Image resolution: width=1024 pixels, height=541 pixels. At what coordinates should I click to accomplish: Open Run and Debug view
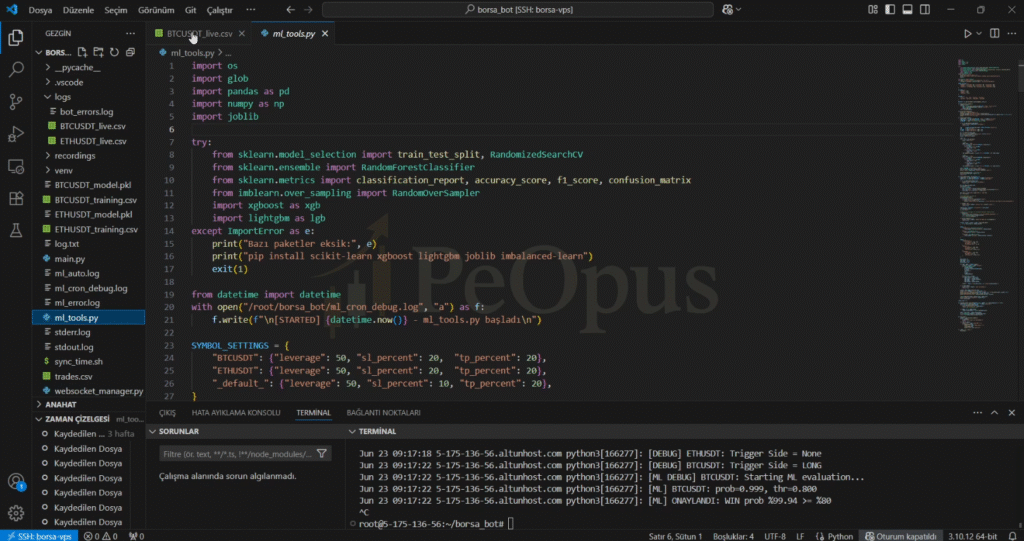click(x=16, y=134)
